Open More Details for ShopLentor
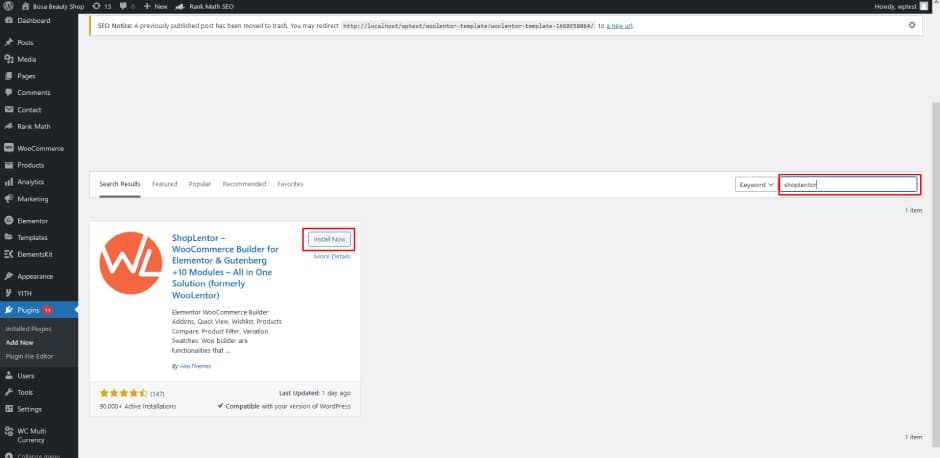940x458 pixels. click(332, 256)
